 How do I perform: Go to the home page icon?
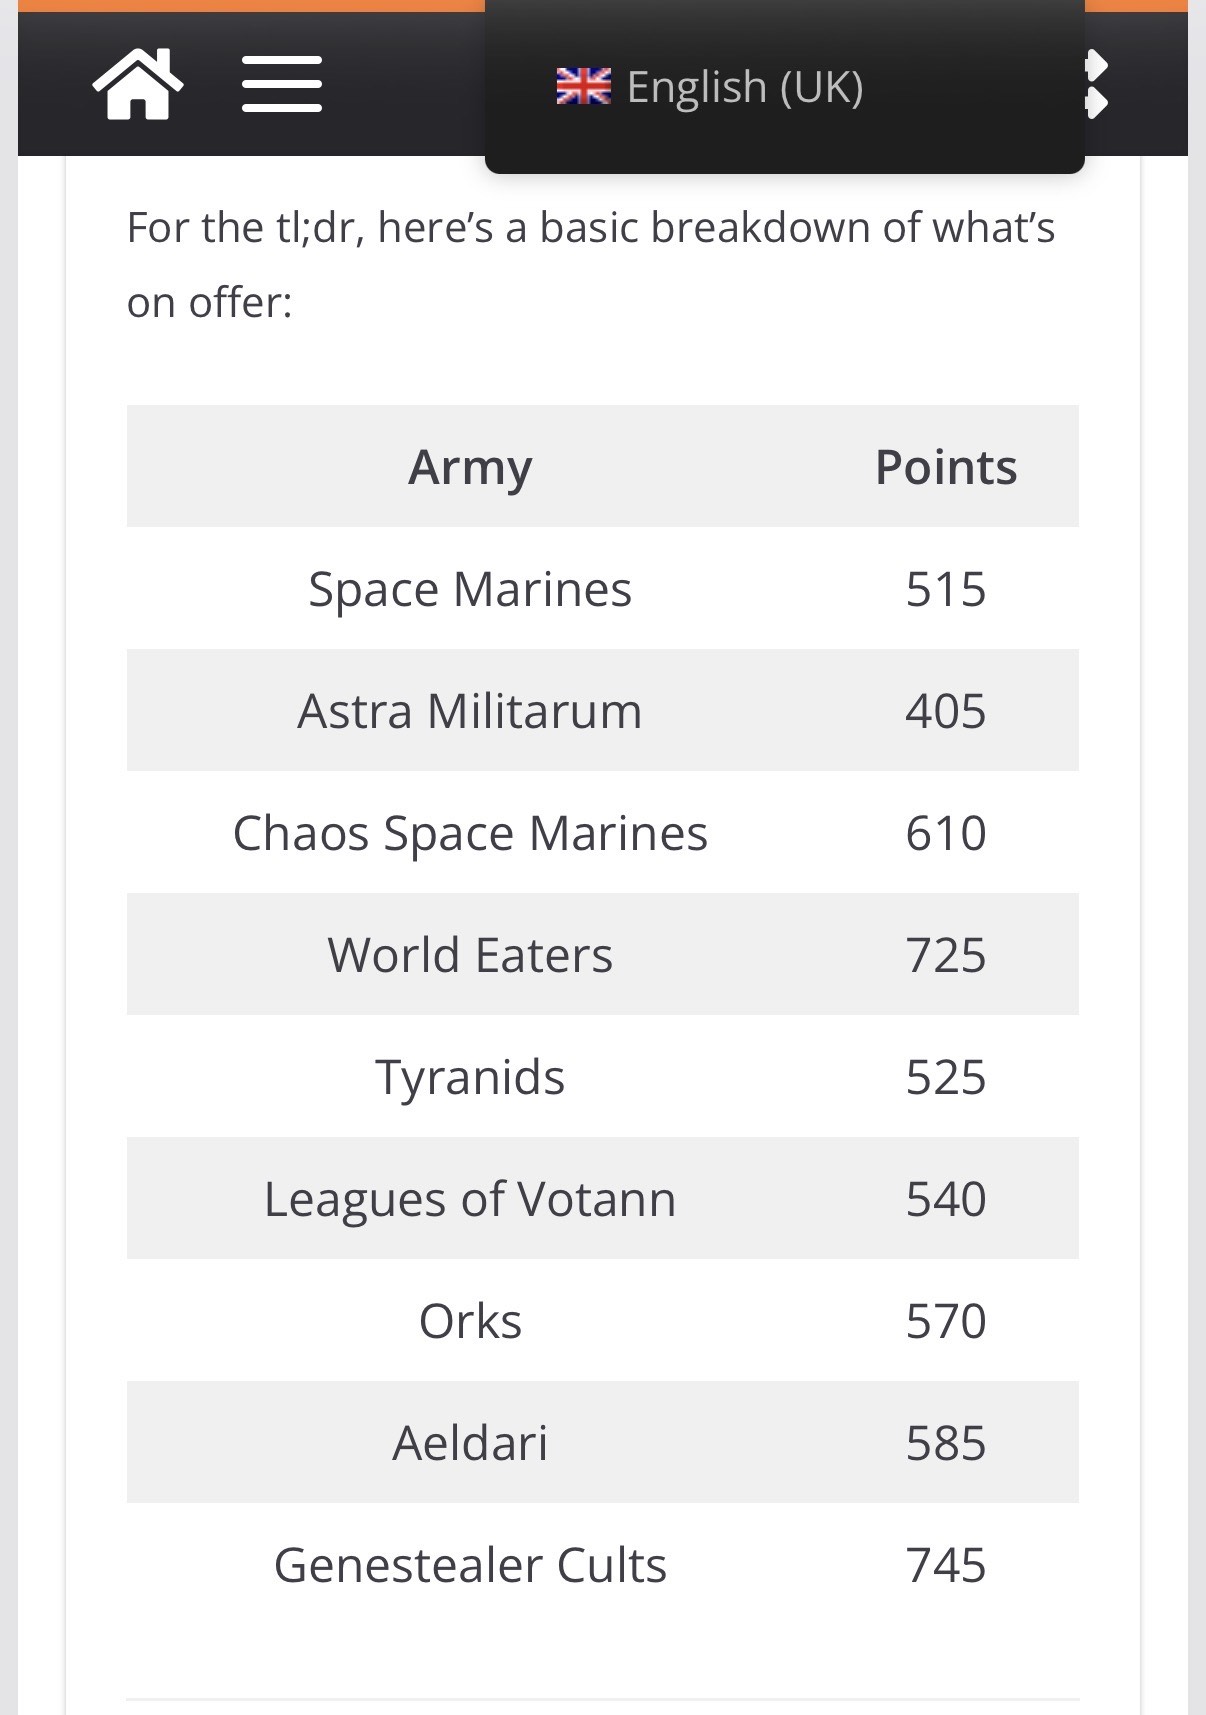[138, 85]
